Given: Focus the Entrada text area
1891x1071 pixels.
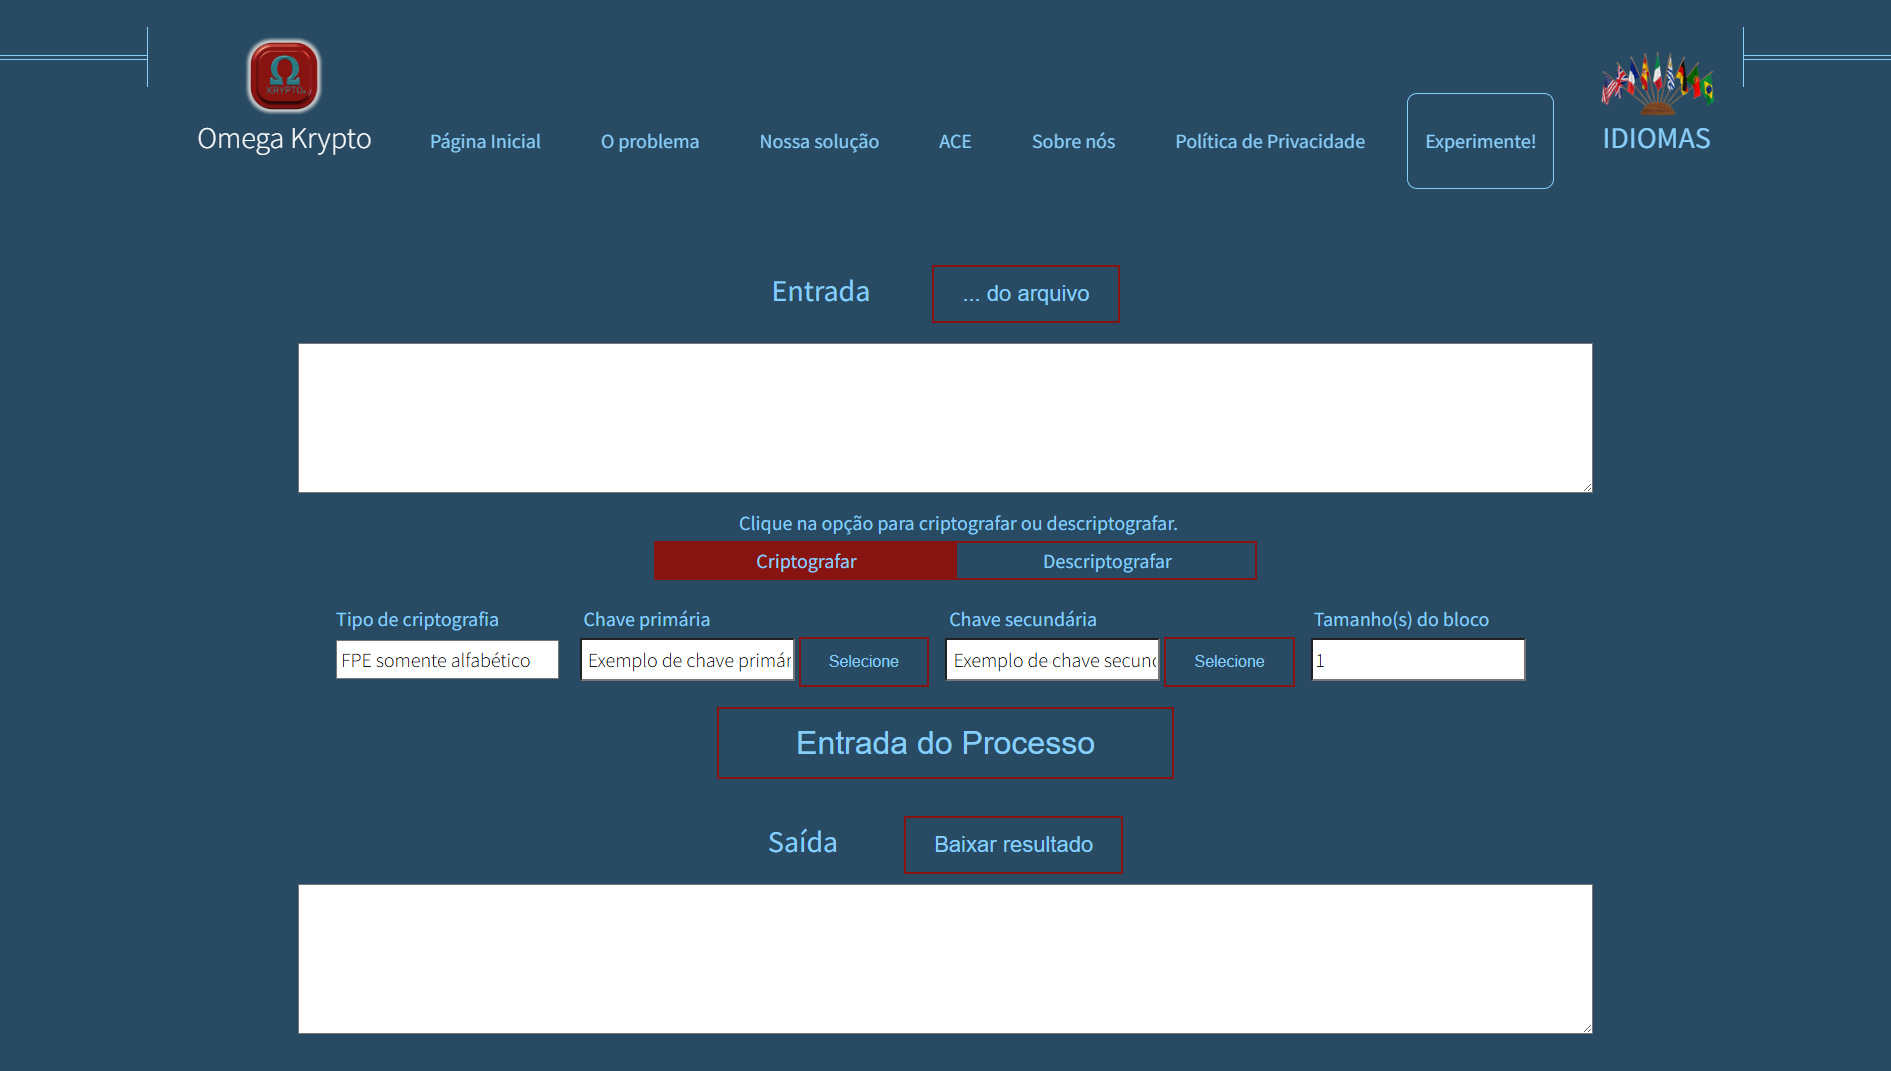Looking at the screenshot, I should click(x=944, y=418).
